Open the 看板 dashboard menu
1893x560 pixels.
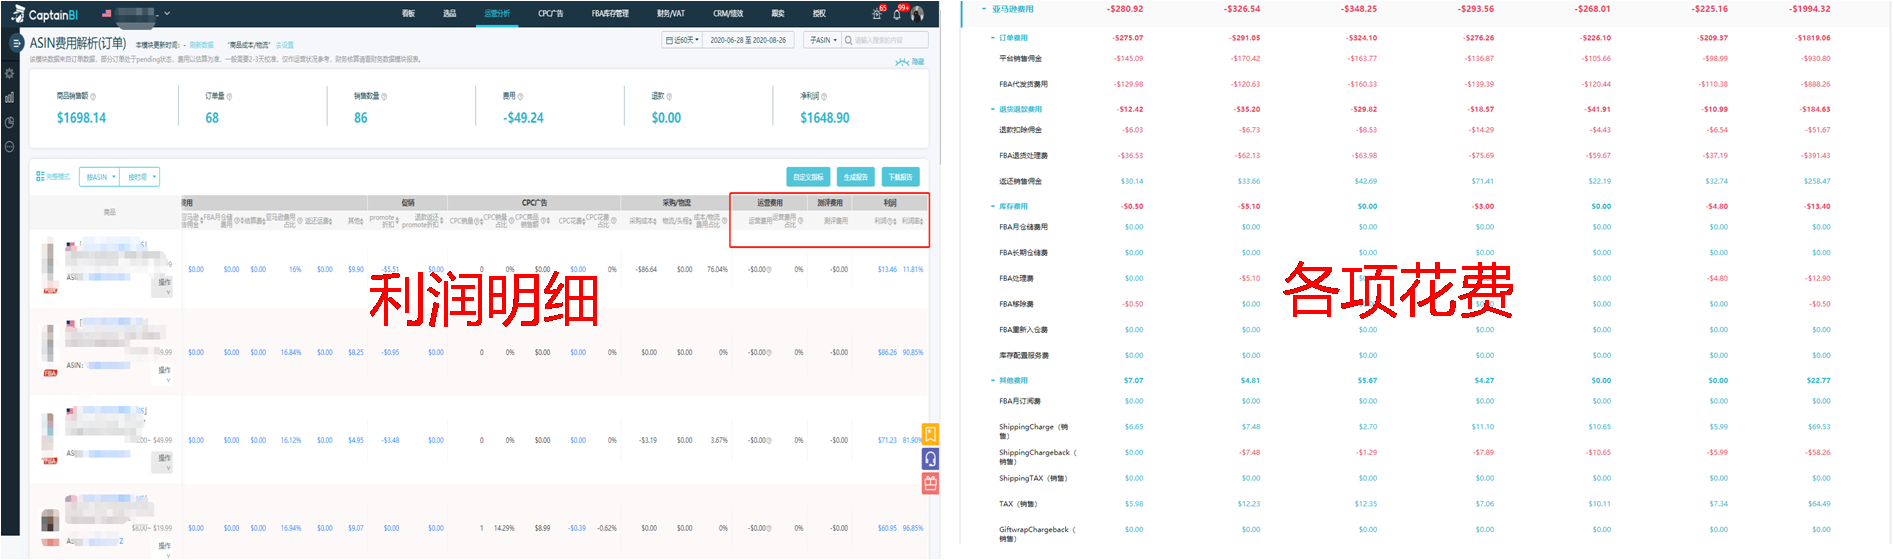point(408,14)
